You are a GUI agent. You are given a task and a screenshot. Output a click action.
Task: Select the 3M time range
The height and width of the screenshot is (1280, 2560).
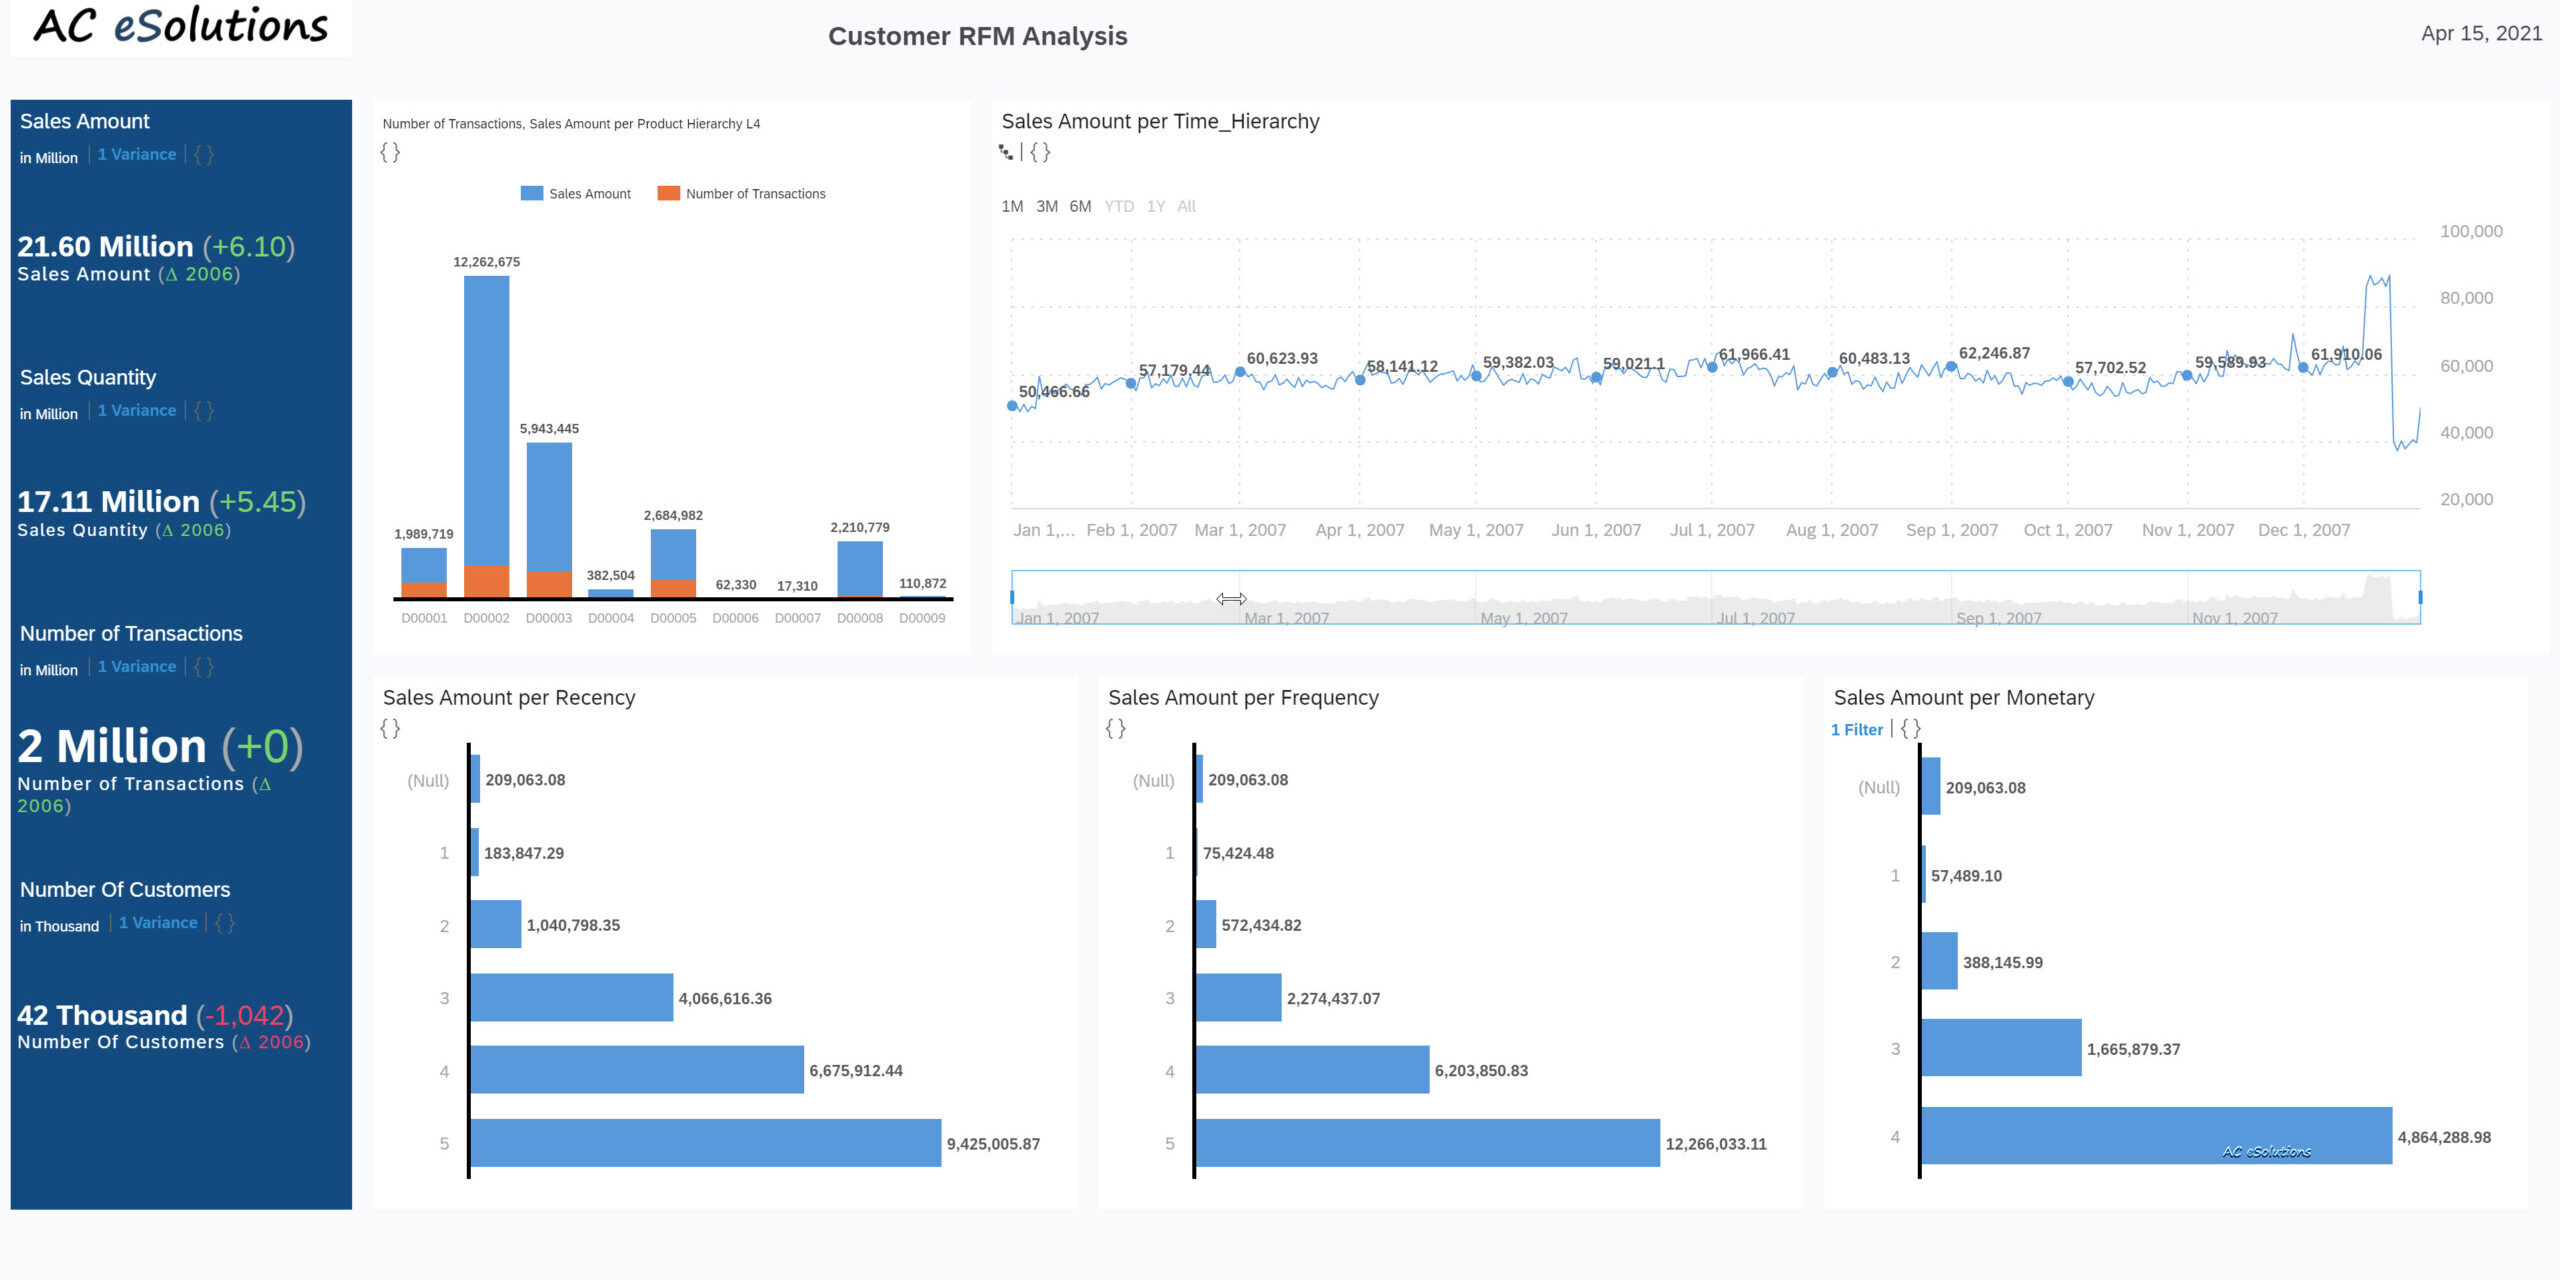[x=1046, y=206]
